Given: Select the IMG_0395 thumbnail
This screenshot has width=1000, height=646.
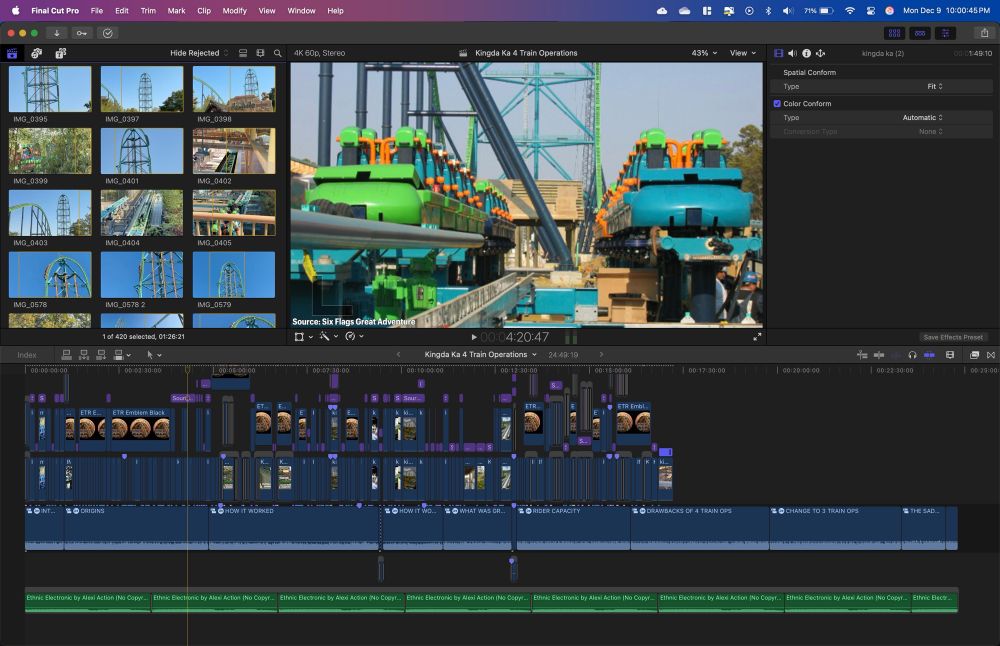Looking at the screenshot, I should [50, 89].
